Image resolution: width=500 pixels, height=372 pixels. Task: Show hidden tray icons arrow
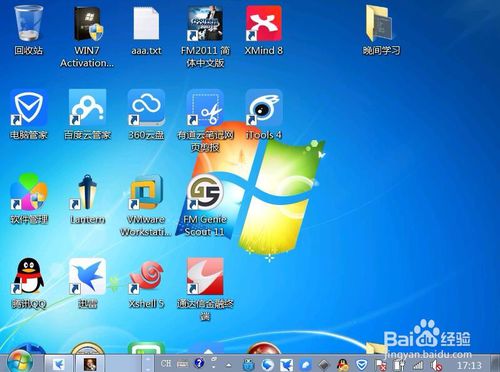[x=229, y=365]
